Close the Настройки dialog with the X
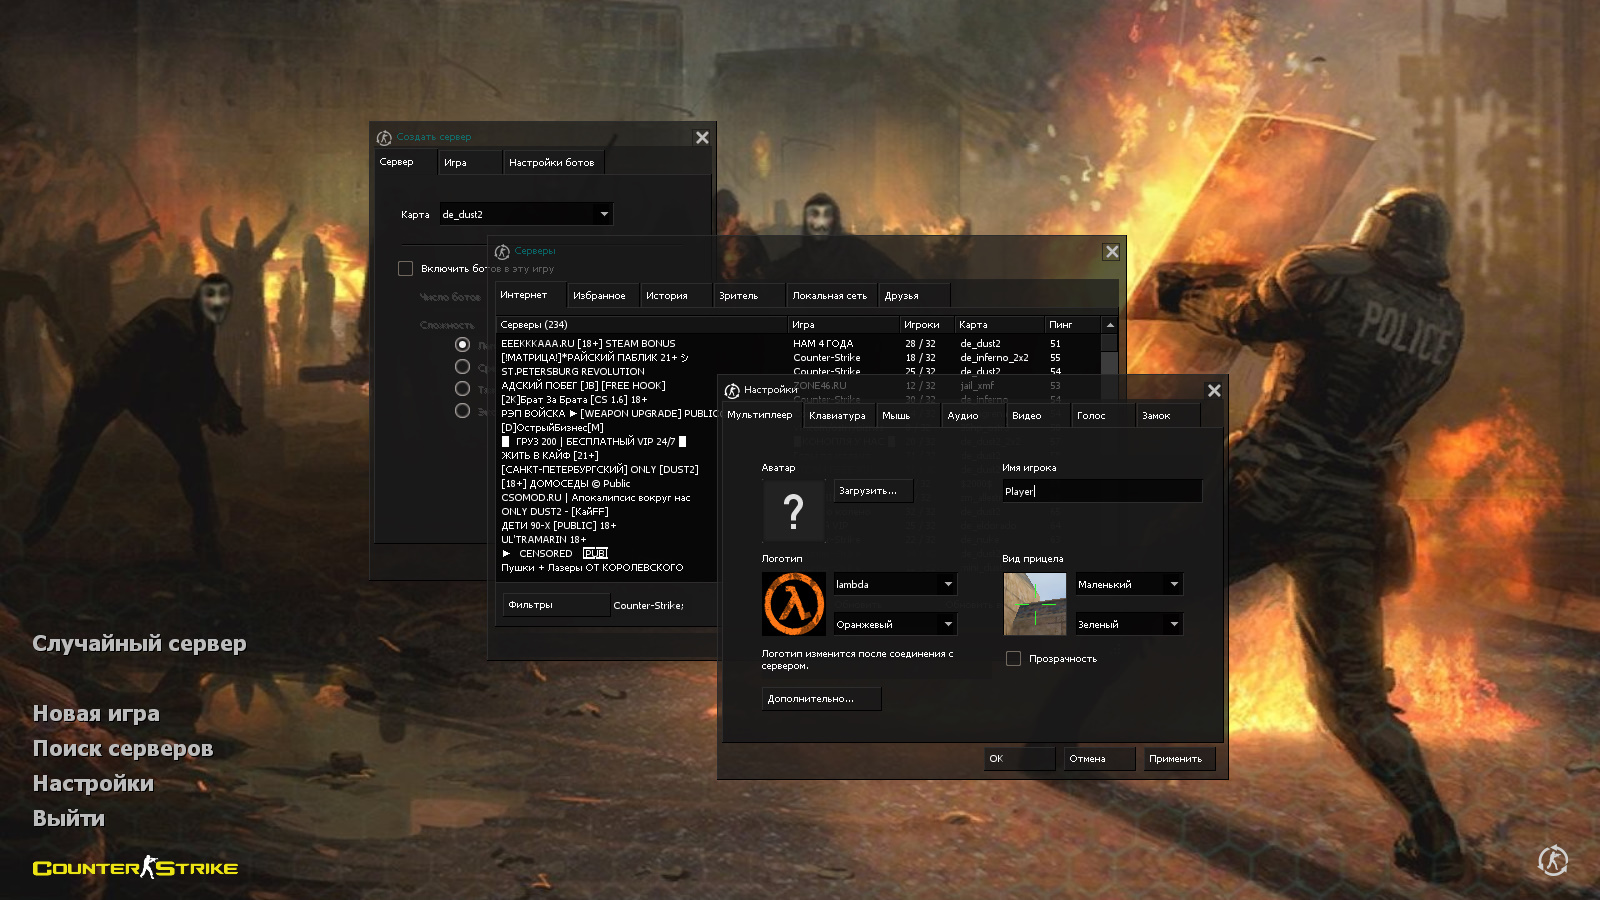This screenshot has height=900, width=1600. pyautogui.click(x=1214, y=391)
